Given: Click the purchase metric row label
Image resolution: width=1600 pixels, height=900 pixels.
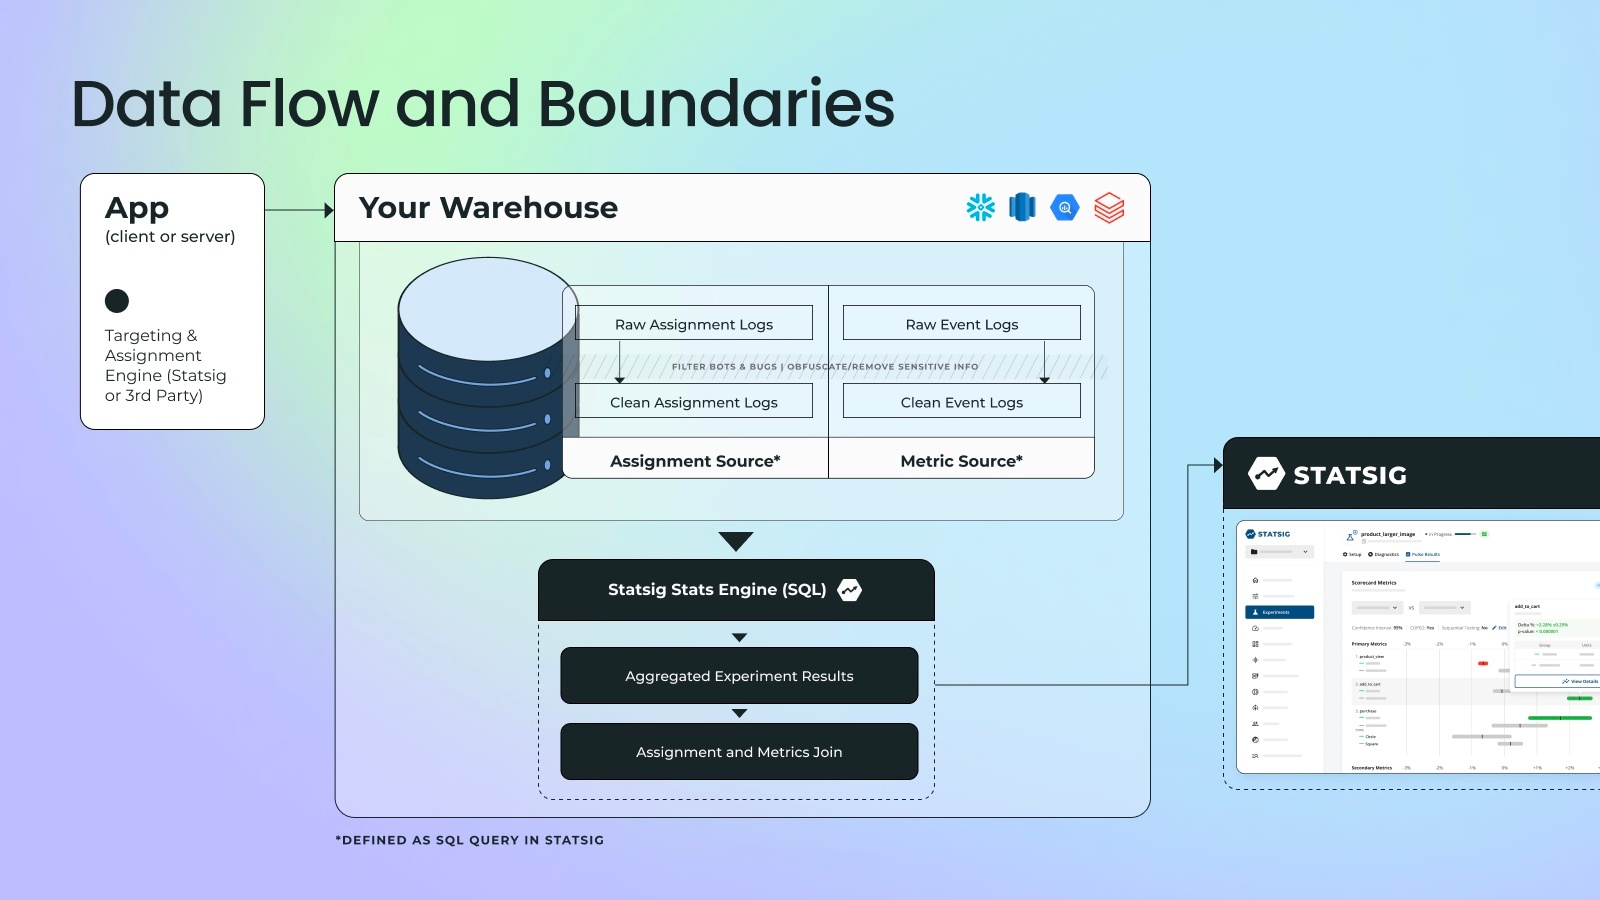Looking at the screenshot, I should tap(1366, 711).
